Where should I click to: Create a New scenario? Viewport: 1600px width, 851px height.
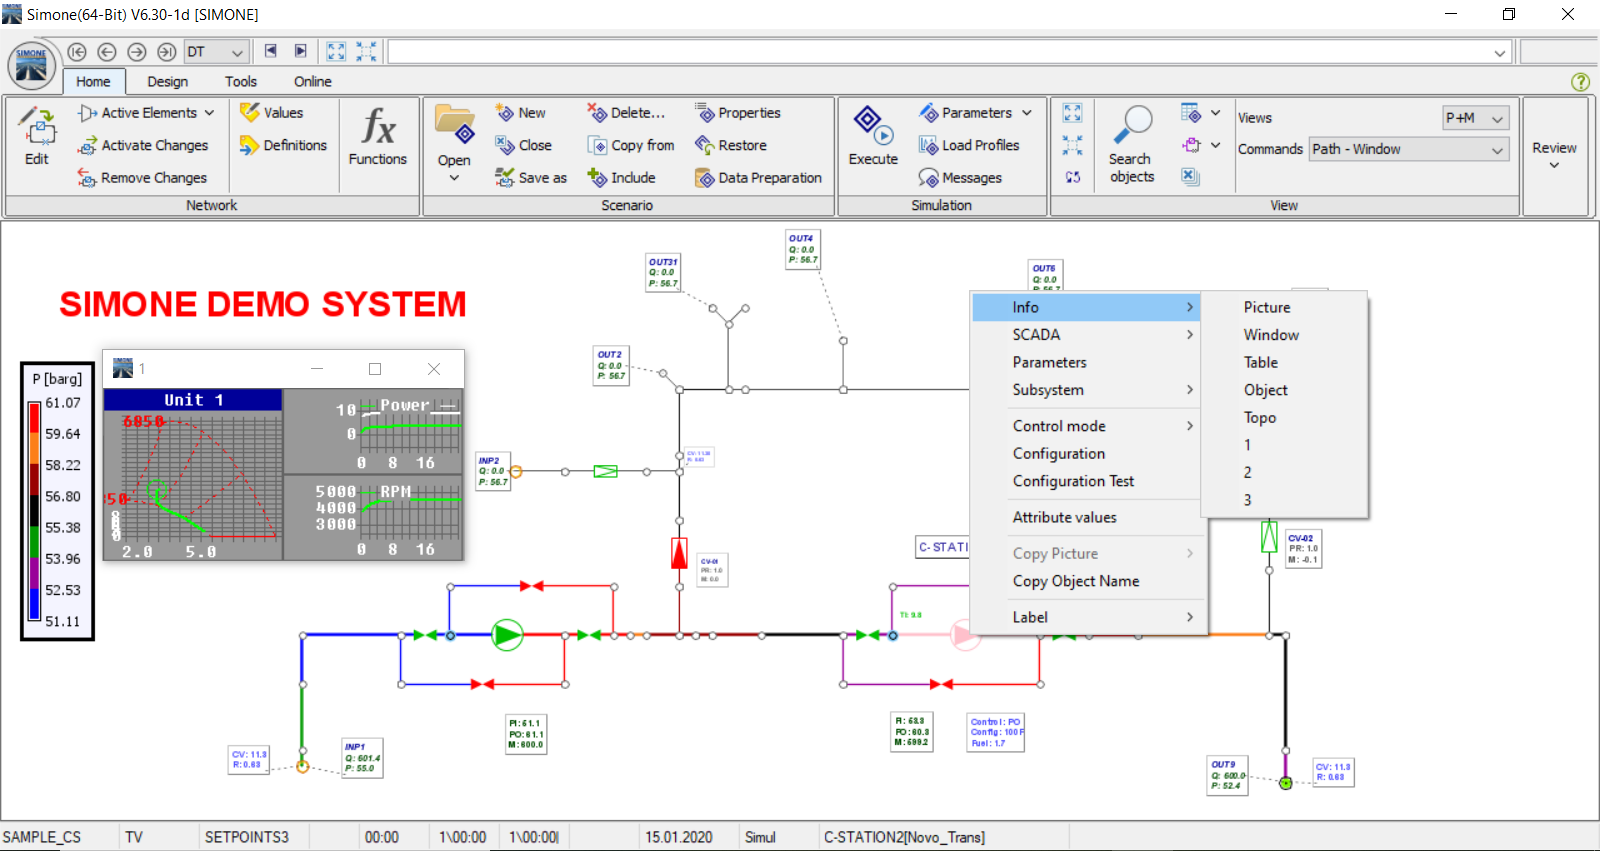tap(520, 113)
